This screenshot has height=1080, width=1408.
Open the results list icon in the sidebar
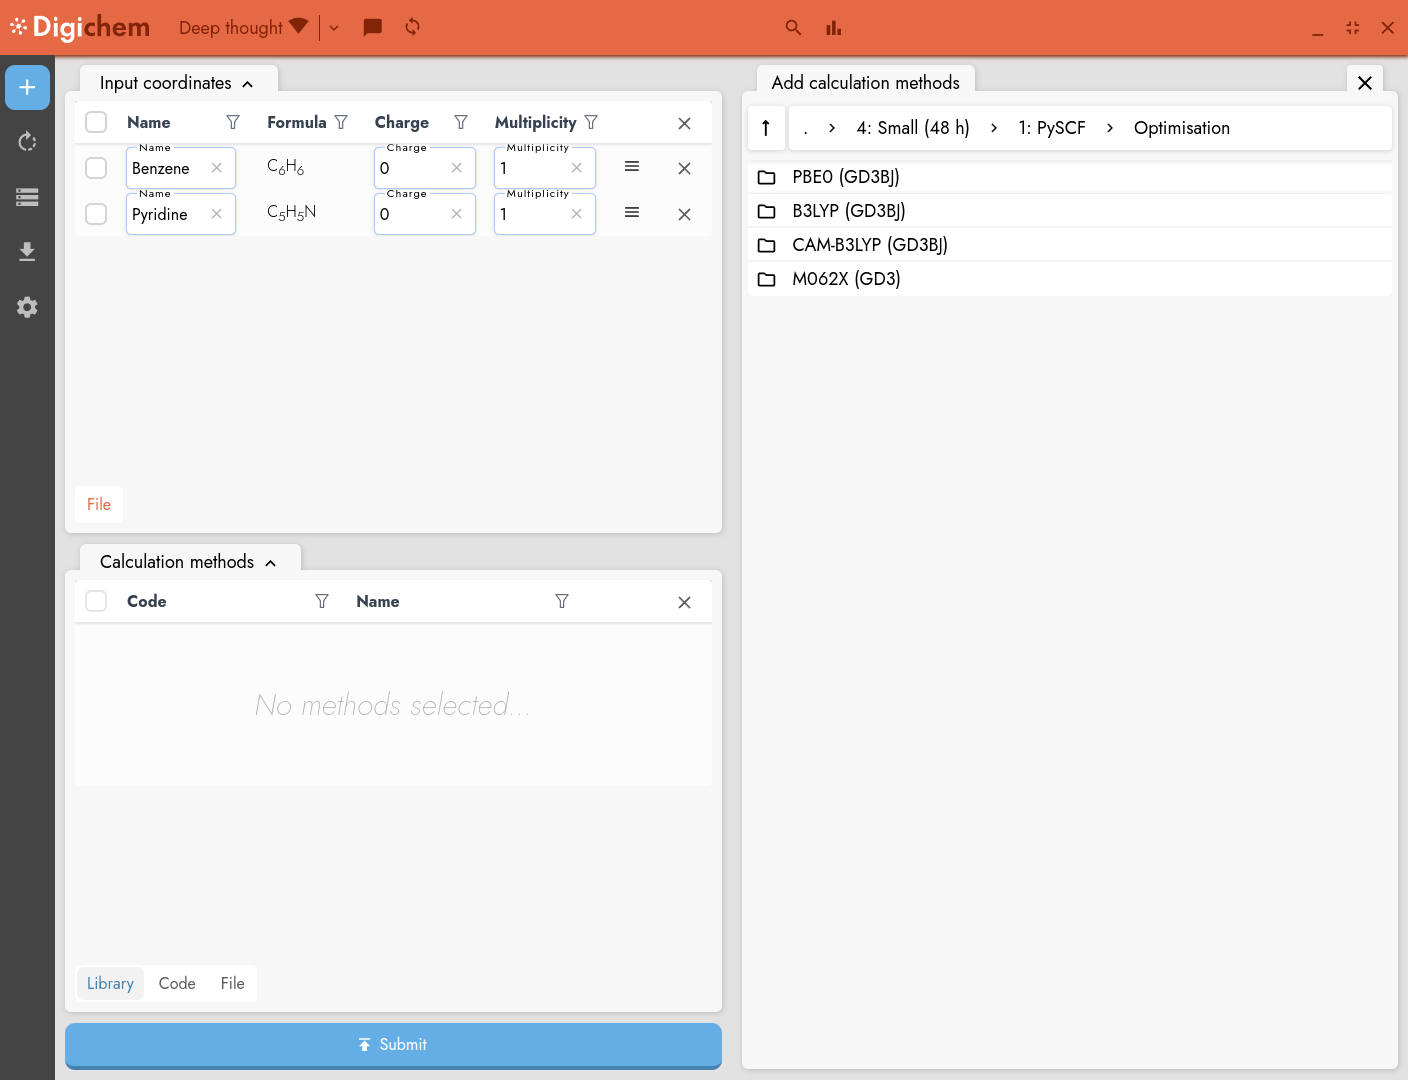pyautogui.click(x=27, y=197)
